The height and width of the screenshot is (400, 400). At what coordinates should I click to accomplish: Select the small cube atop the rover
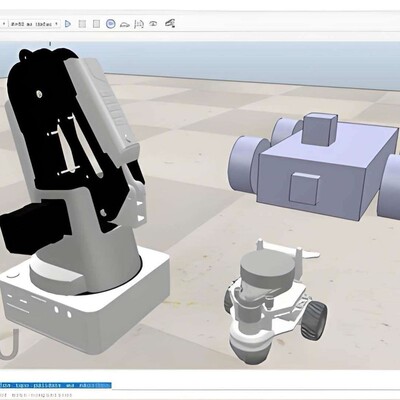[319, 129]
